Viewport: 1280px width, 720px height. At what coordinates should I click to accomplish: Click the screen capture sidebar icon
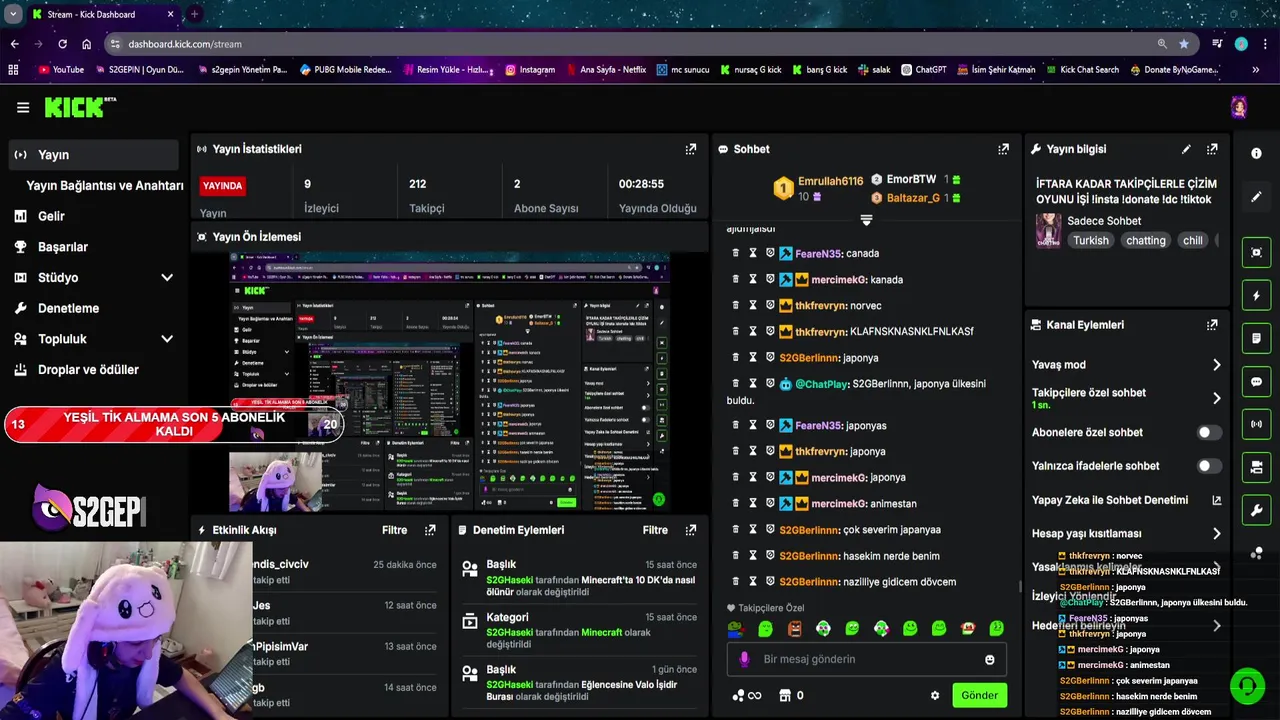pyautogui.click(x=1256, y=252)
